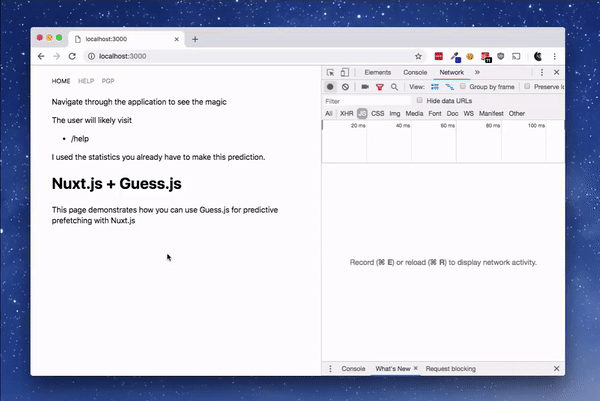600x401 pixels.
Task: Check Hide data URLs
Action: [419, 100]
